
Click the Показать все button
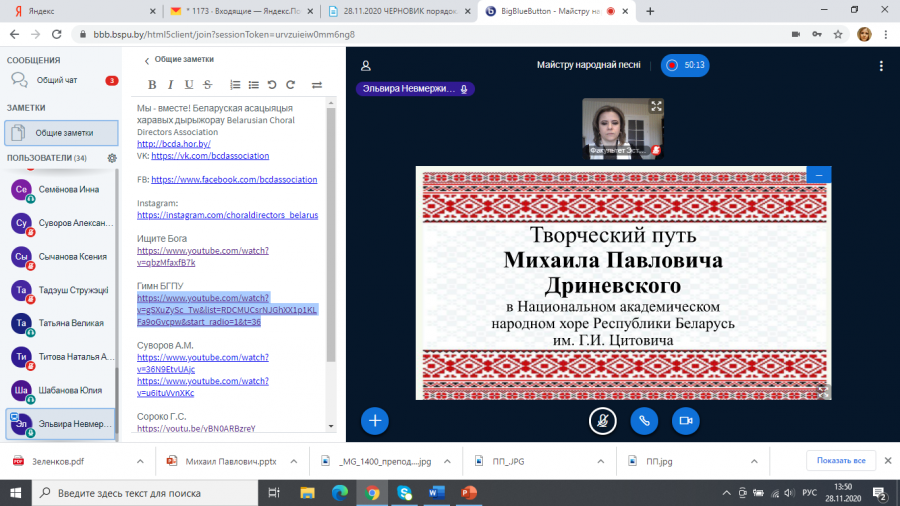[x=841, y=460]
